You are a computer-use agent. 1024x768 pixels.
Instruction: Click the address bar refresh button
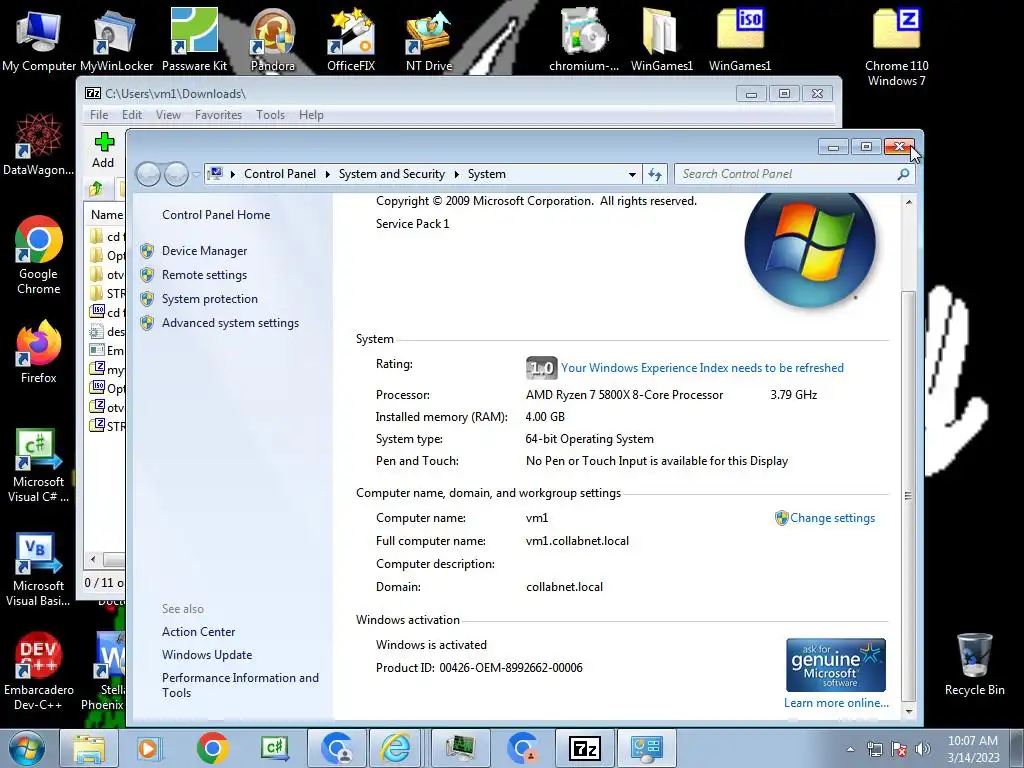tap(654, 174)
